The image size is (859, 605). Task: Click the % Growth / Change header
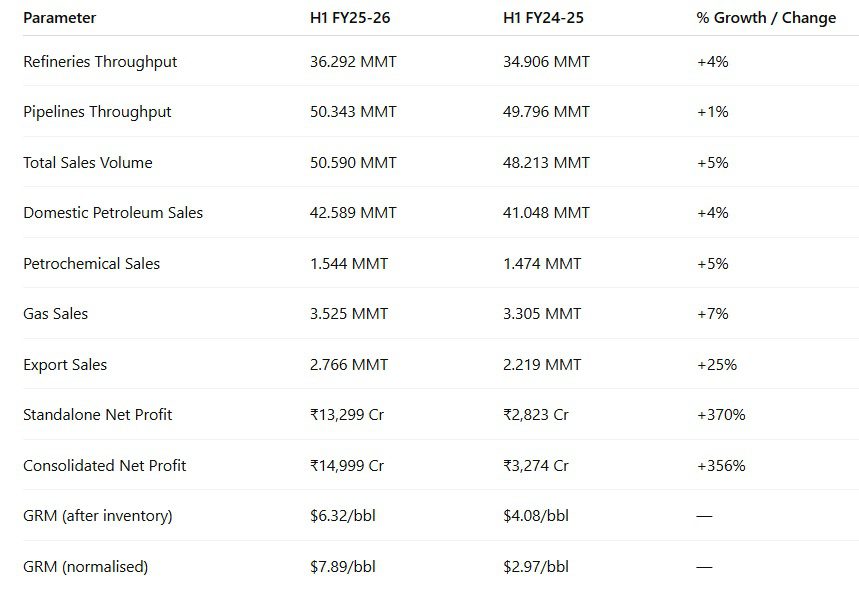coord(766,18)
